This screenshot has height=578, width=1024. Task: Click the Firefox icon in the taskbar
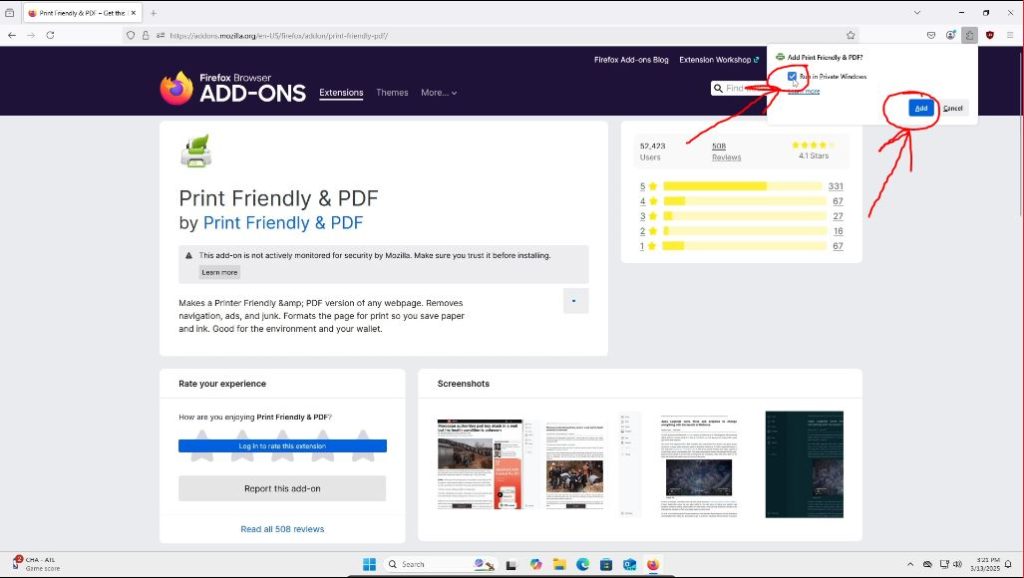point(653,564)
